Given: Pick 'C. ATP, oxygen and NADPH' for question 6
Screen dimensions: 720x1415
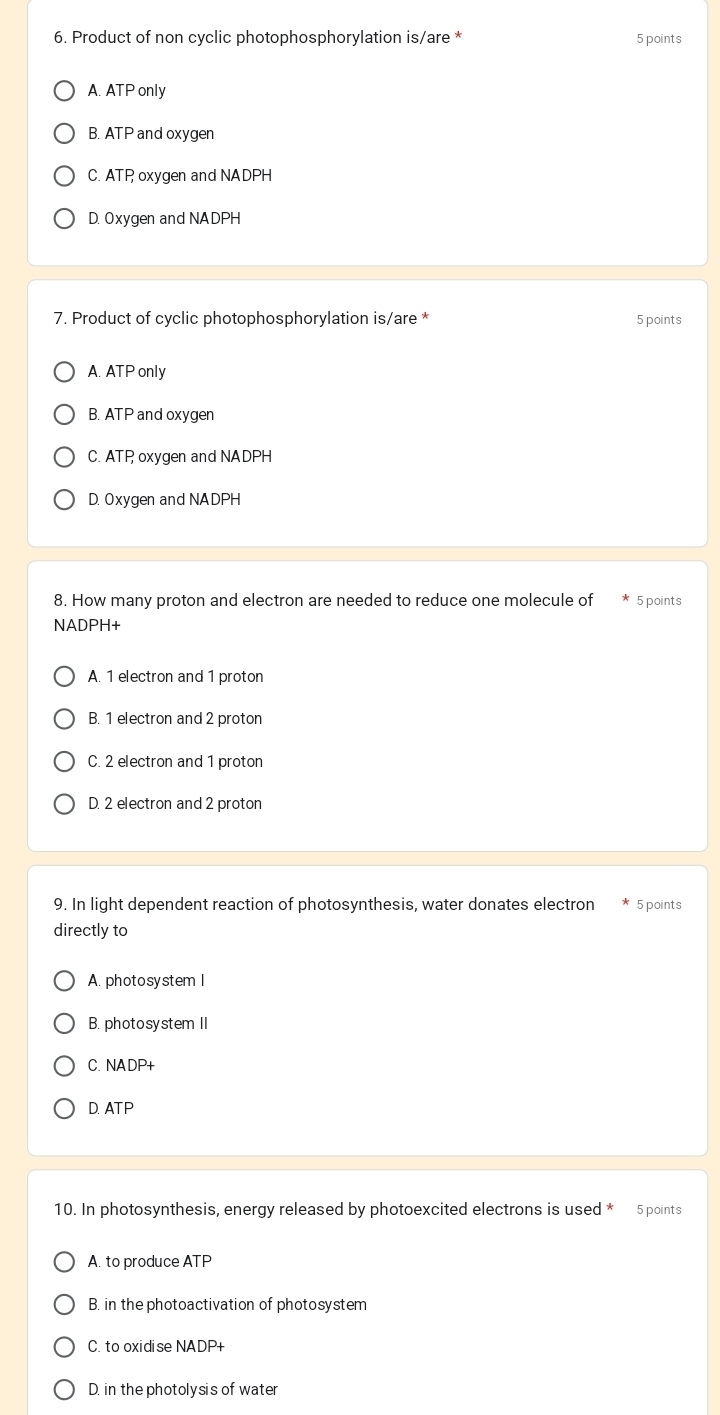Looking at the screenshot, I should 64,176.
